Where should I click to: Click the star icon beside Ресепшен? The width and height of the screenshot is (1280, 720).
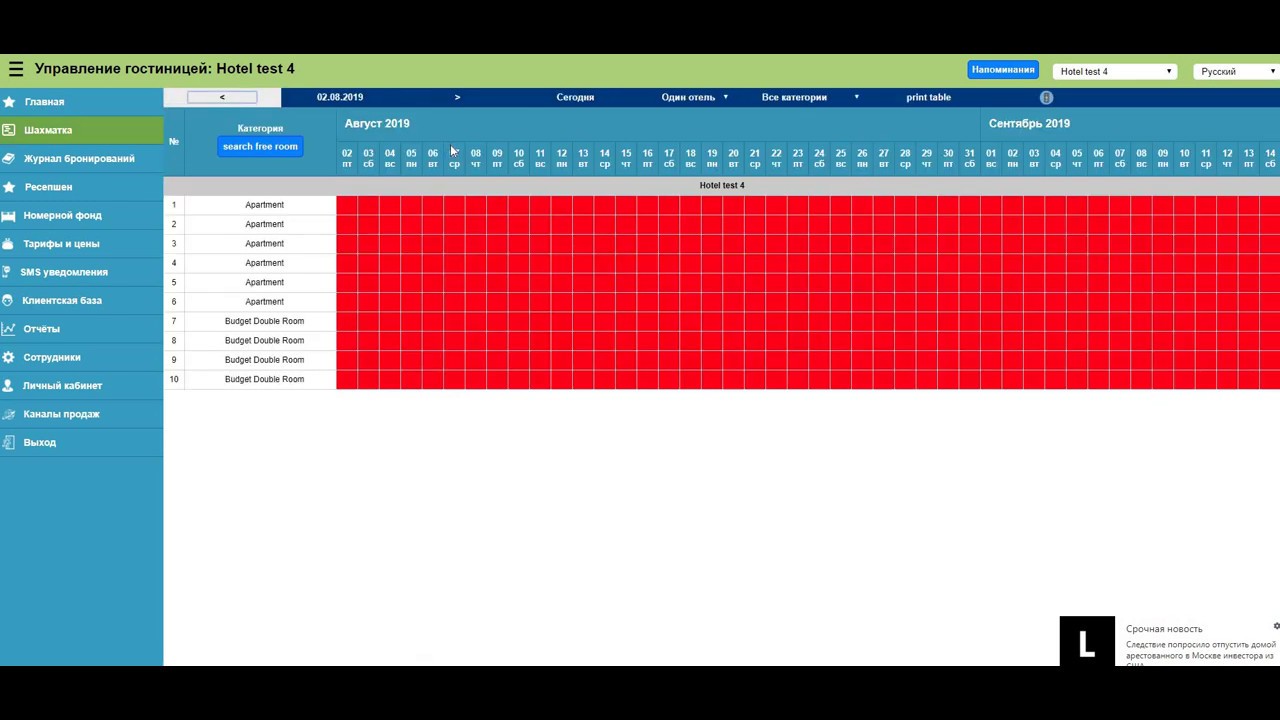point(9,187)
